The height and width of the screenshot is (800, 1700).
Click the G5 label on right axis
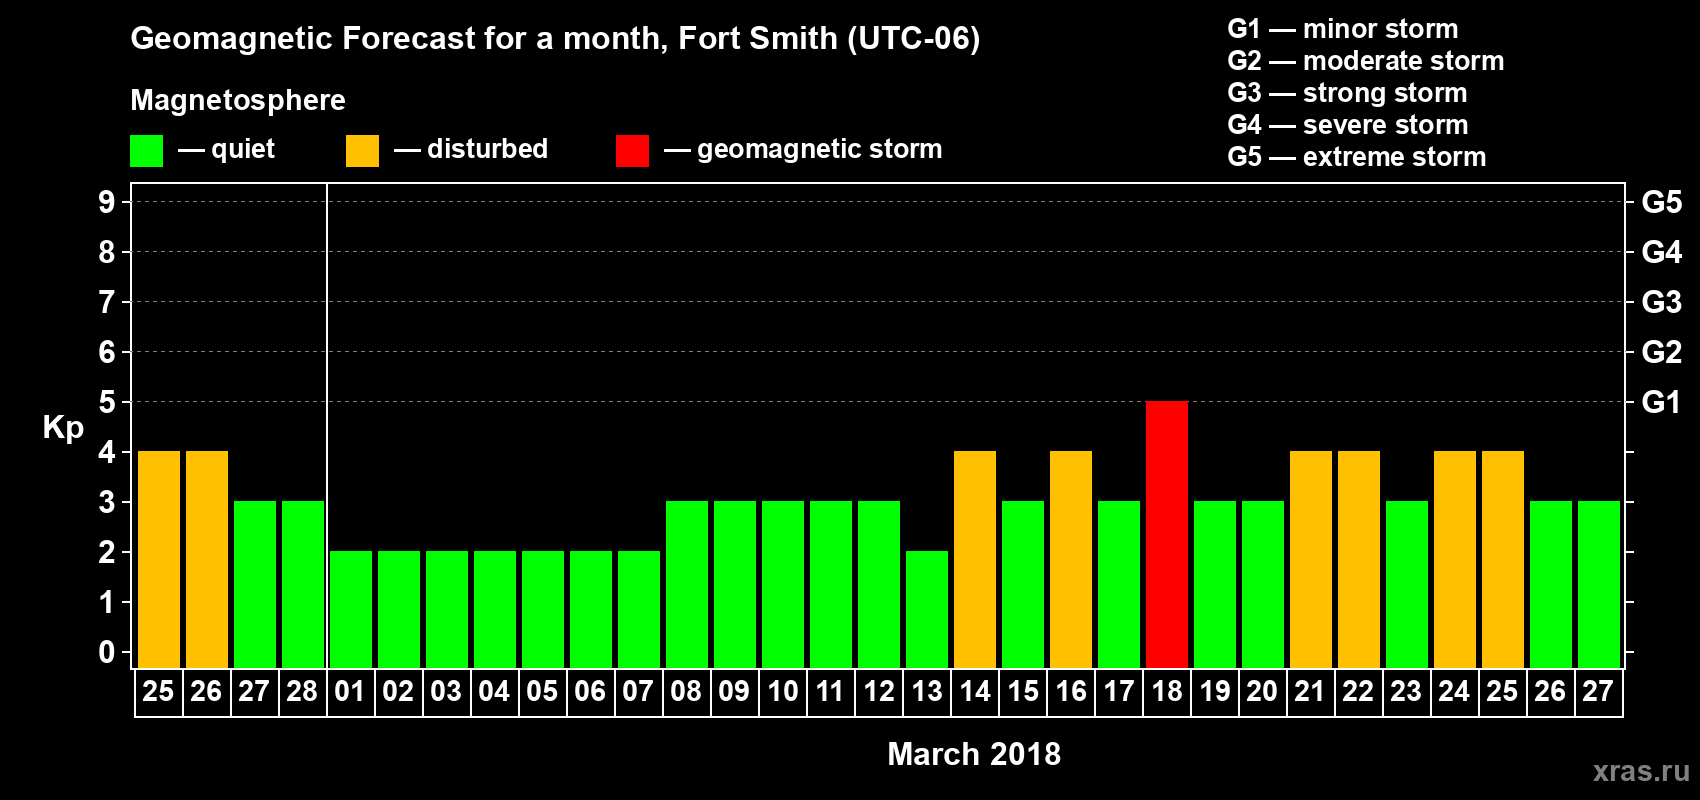1662,202
